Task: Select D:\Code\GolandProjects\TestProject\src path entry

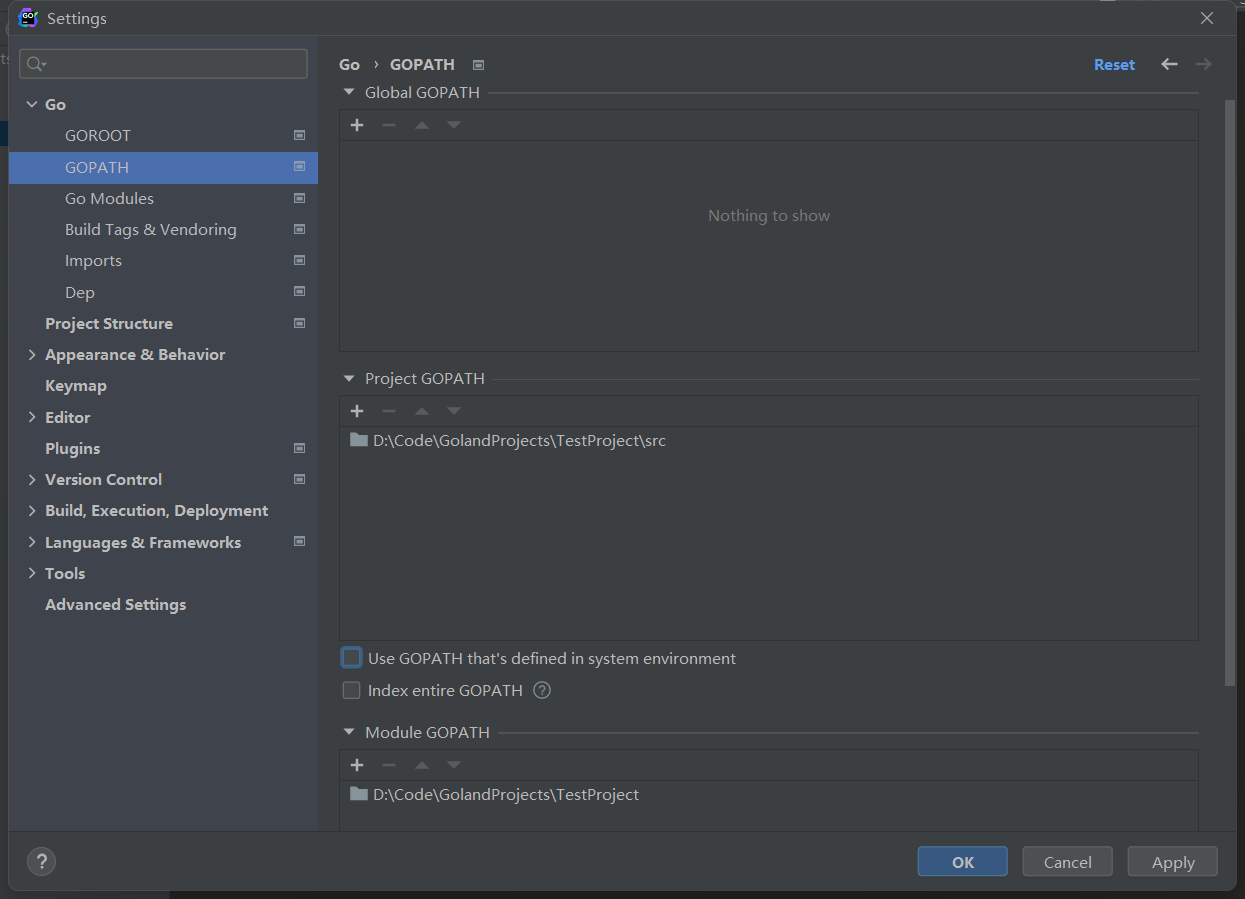Action: tap(768, 440)
